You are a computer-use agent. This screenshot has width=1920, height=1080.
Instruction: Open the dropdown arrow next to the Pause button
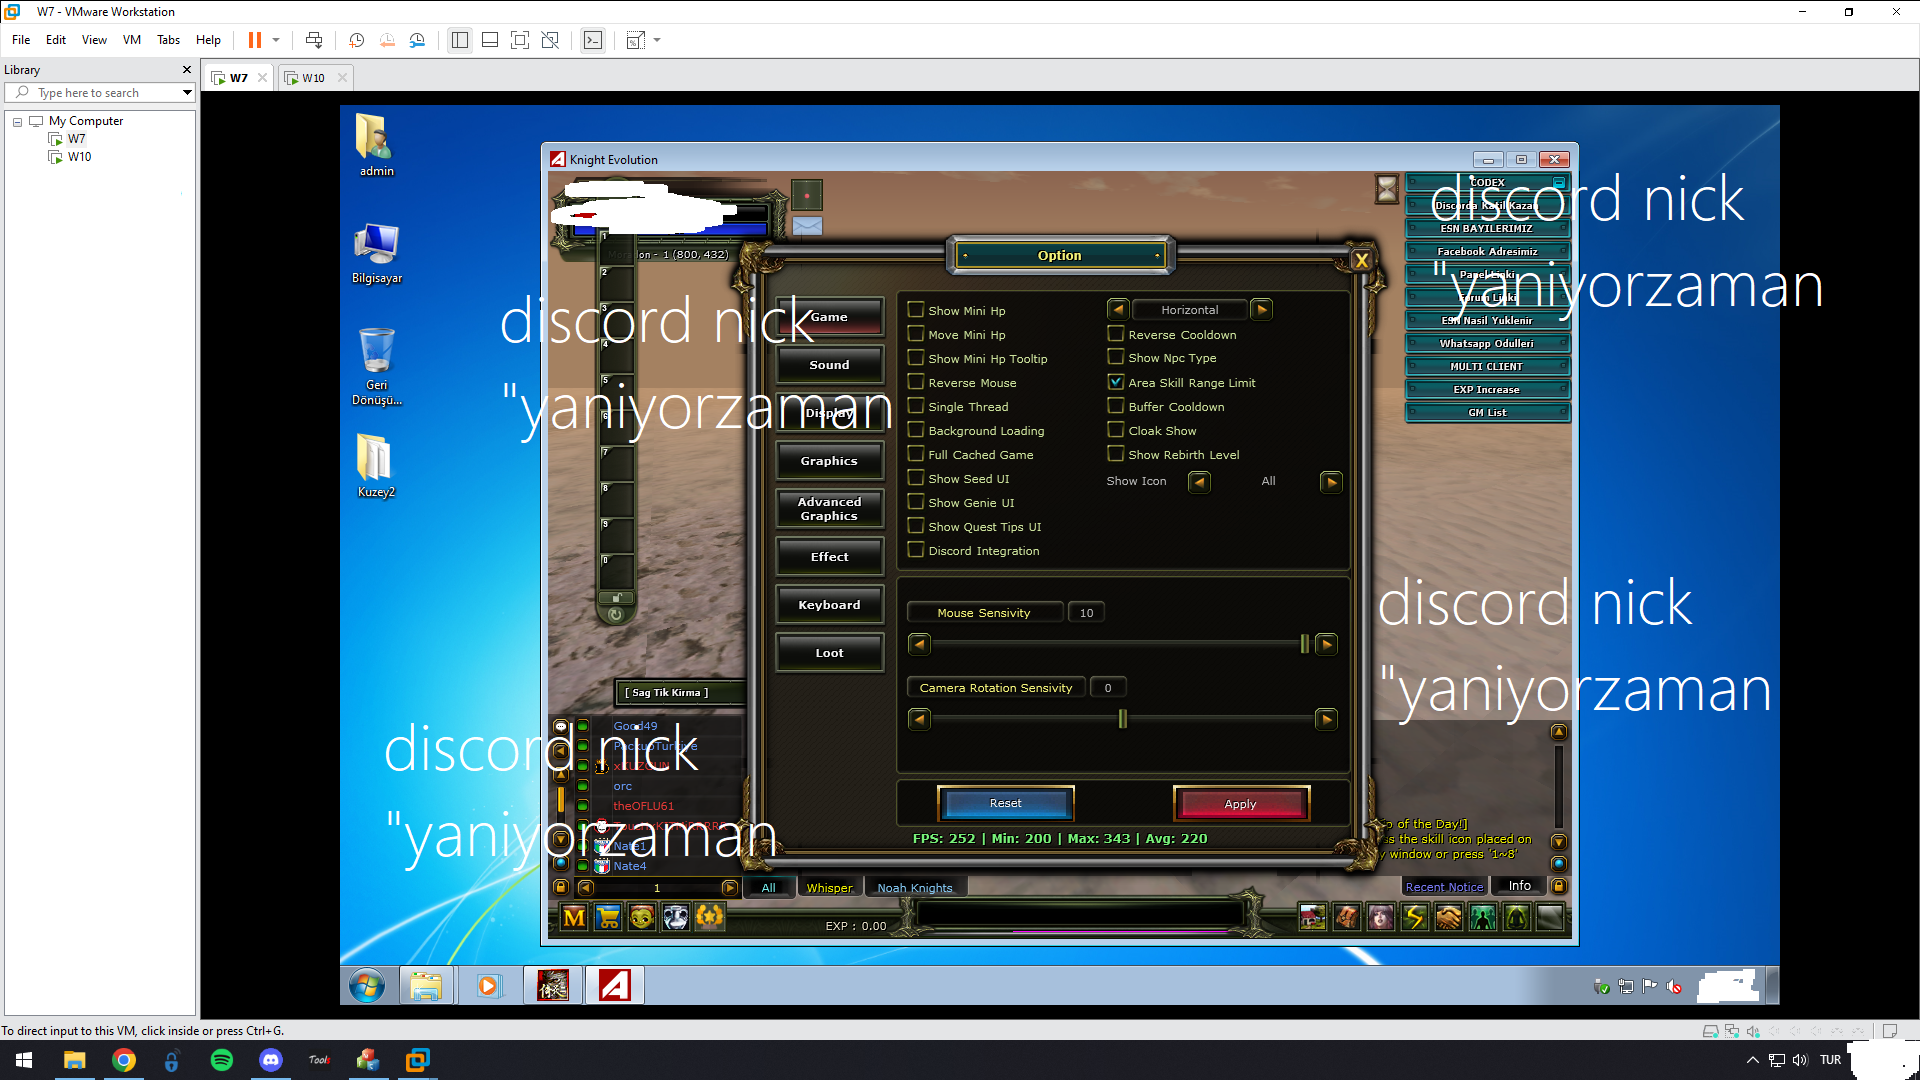point(276,40)
